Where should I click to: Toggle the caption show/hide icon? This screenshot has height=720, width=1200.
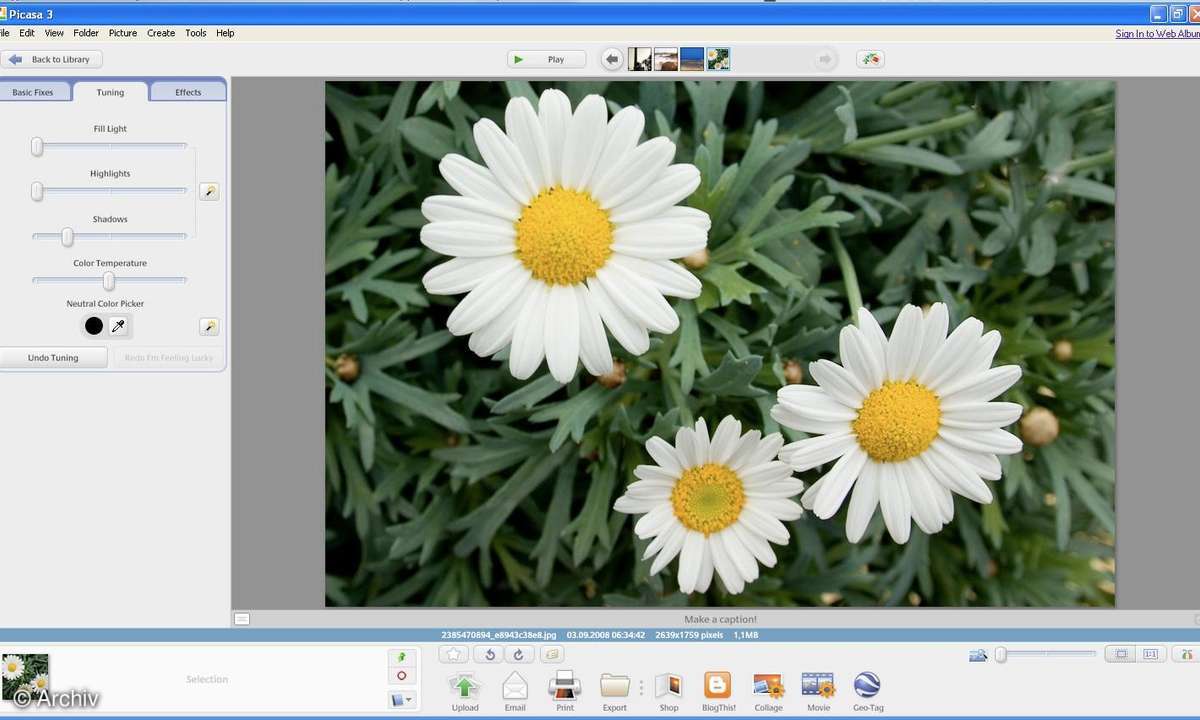pos(241,619)
